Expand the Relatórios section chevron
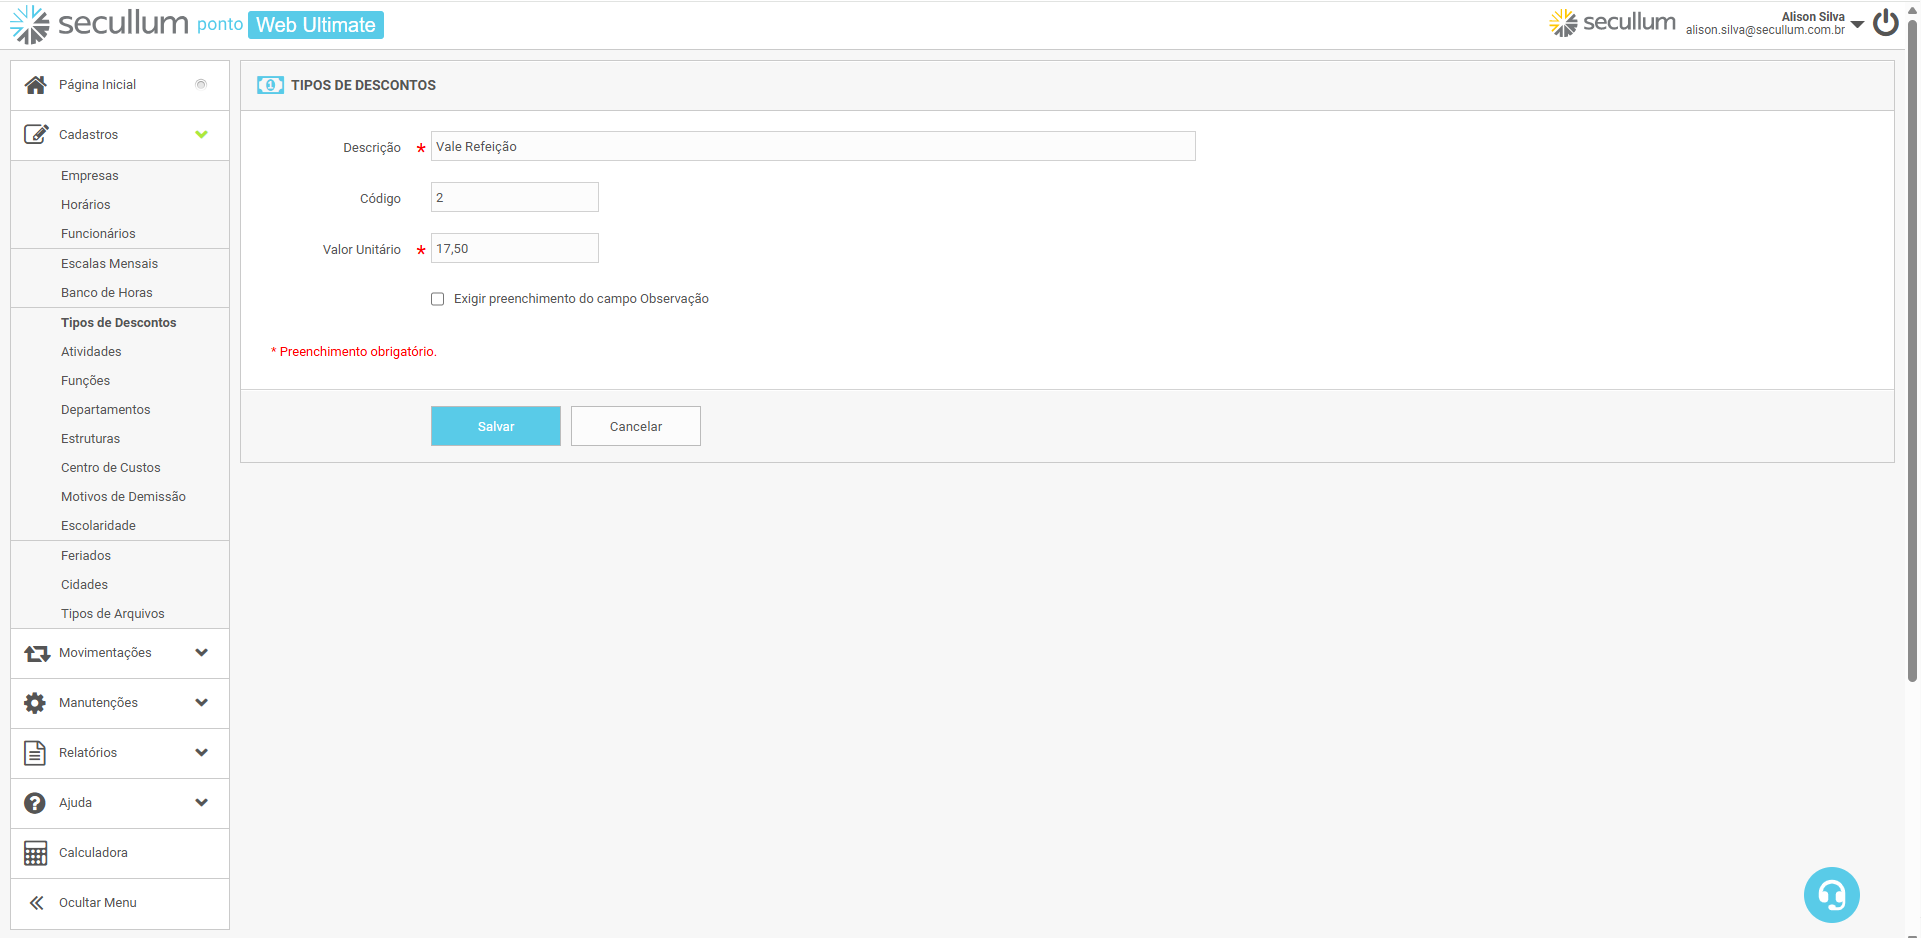1921x938 pixels. pyautogui.click(x=201, y=753)
